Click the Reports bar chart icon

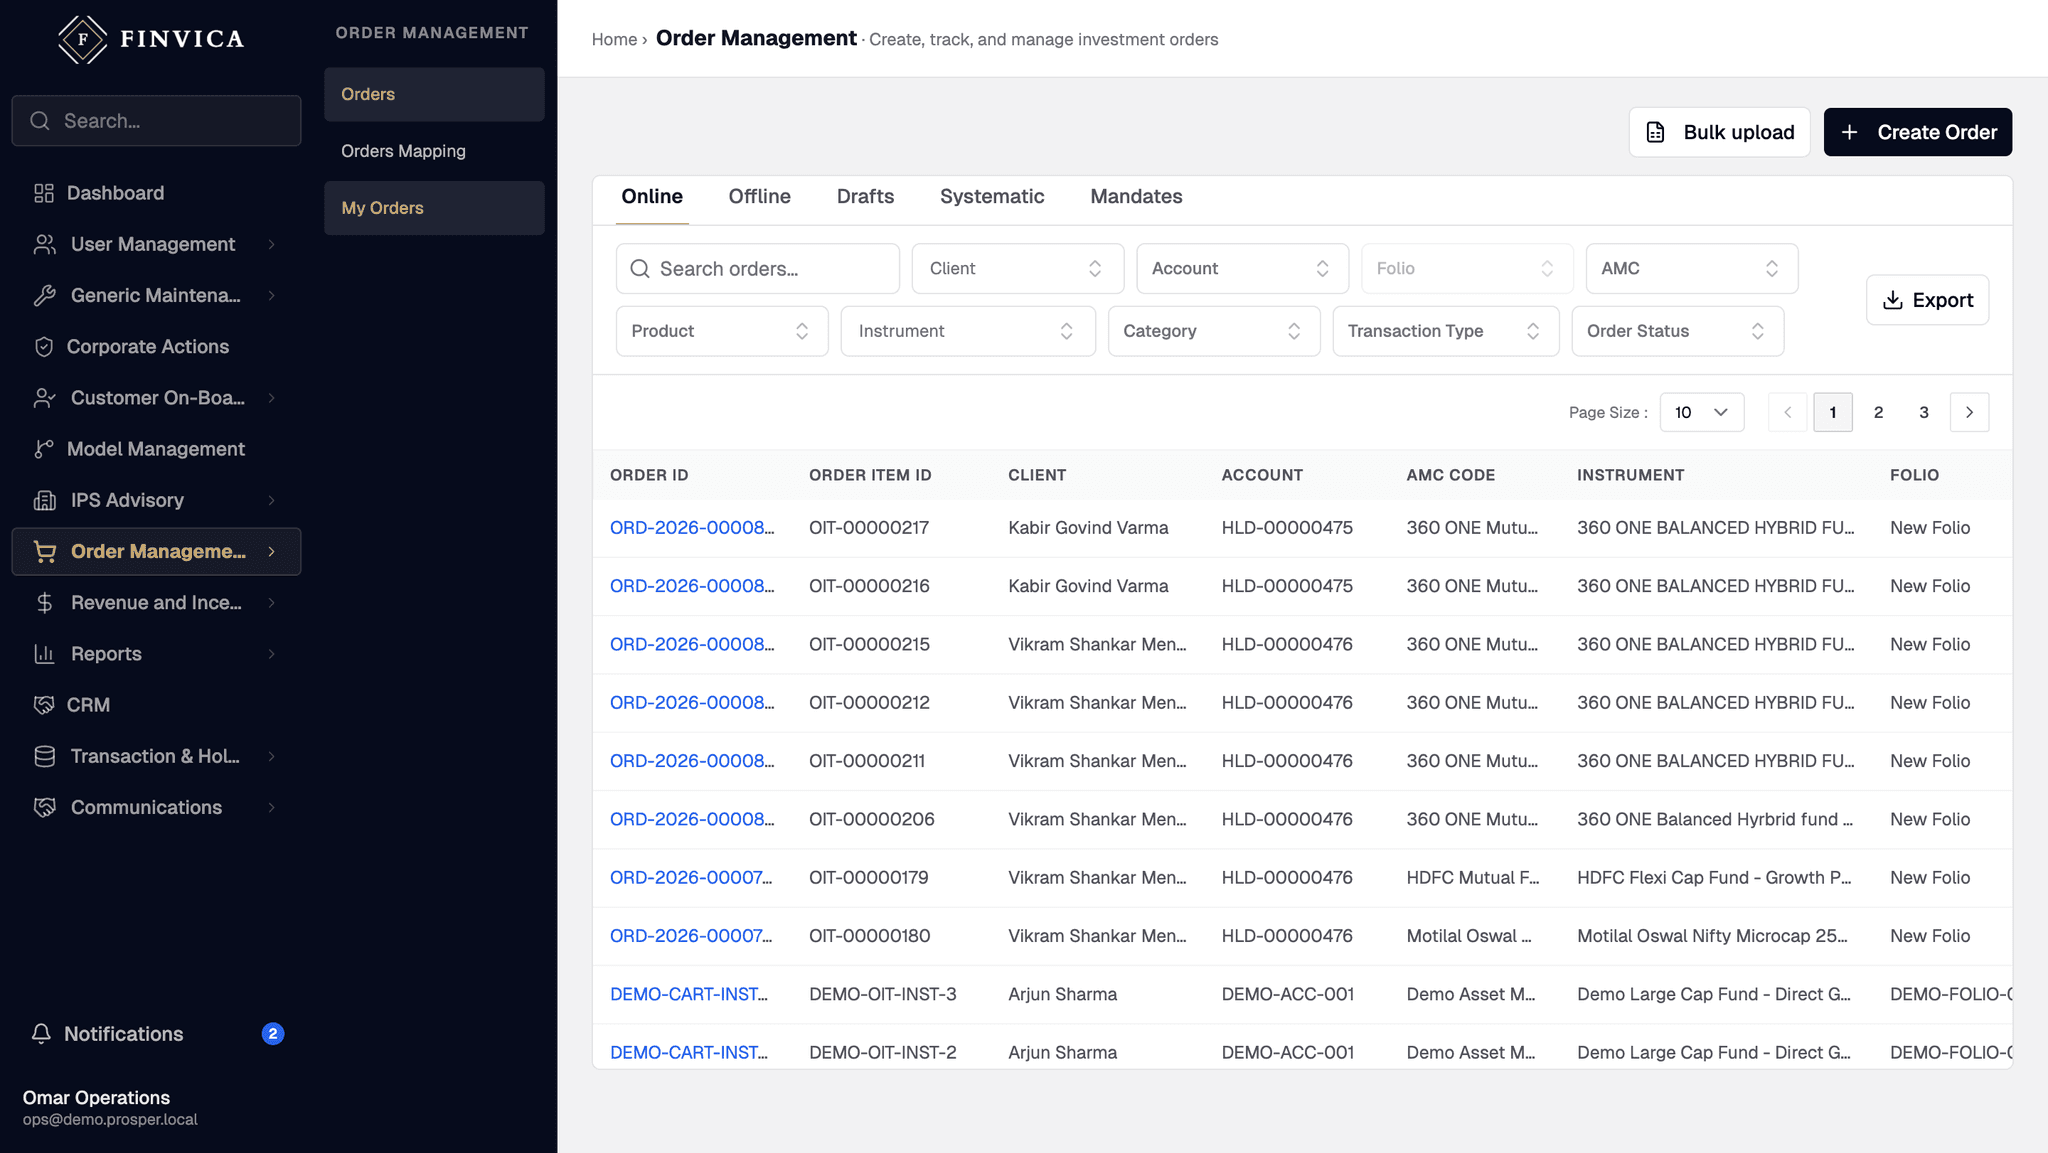coord(44,654)
